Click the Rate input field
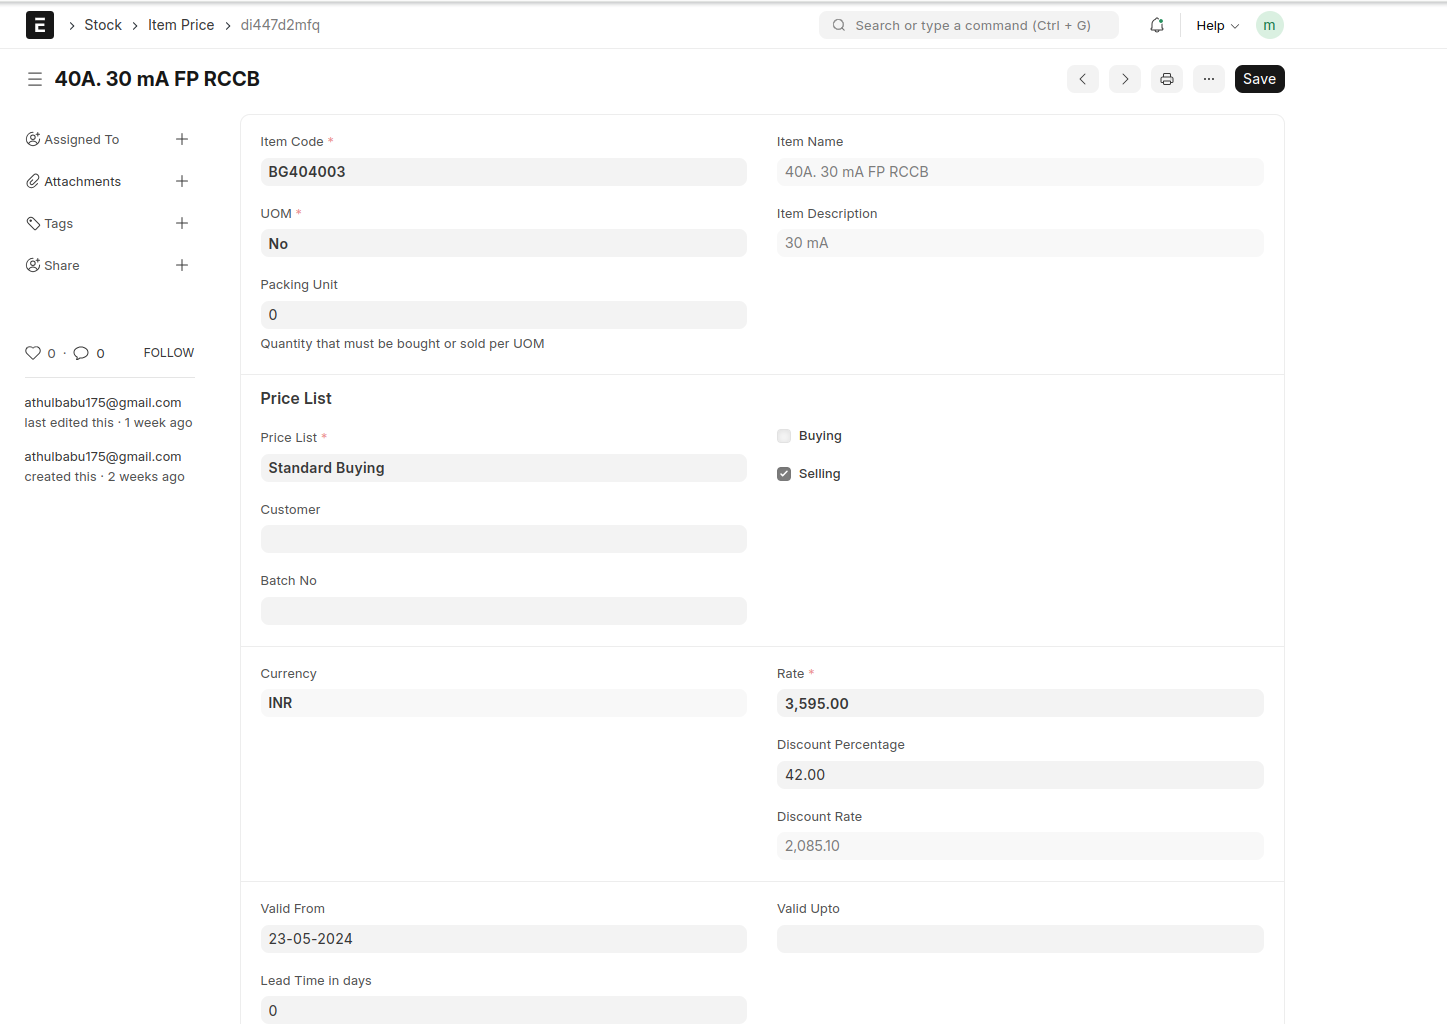The image size is (1447, 1024). [x=1019, y=703]
